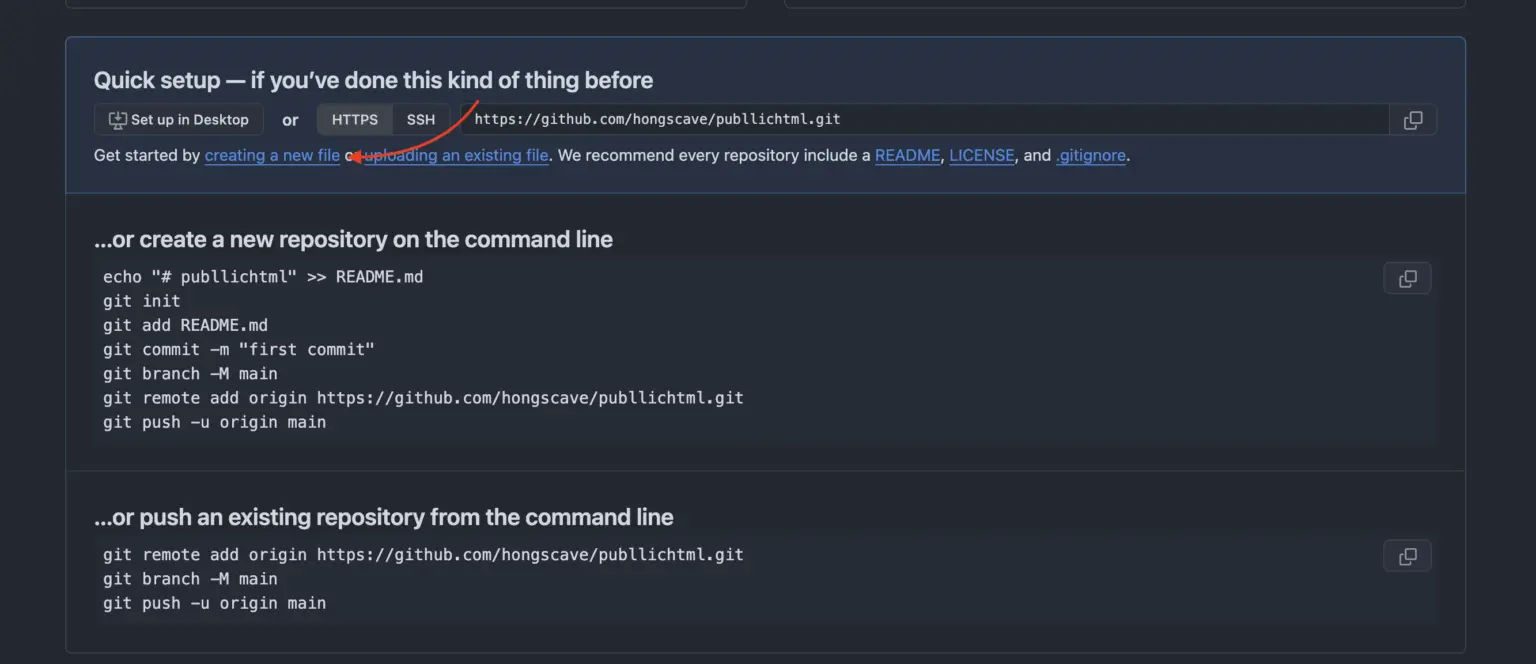Click the README link
This screenshot has height=664, width=1536.
(x=906, y=155)
